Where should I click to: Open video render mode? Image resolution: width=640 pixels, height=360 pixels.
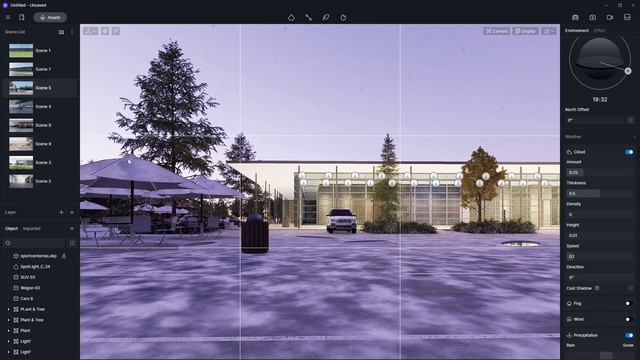pos(610,18)
